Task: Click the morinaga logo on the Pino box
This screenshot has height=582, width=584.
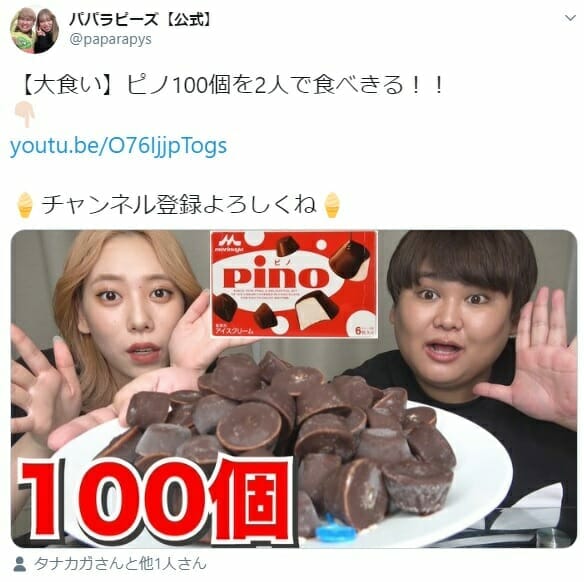Action: [229, 242]
